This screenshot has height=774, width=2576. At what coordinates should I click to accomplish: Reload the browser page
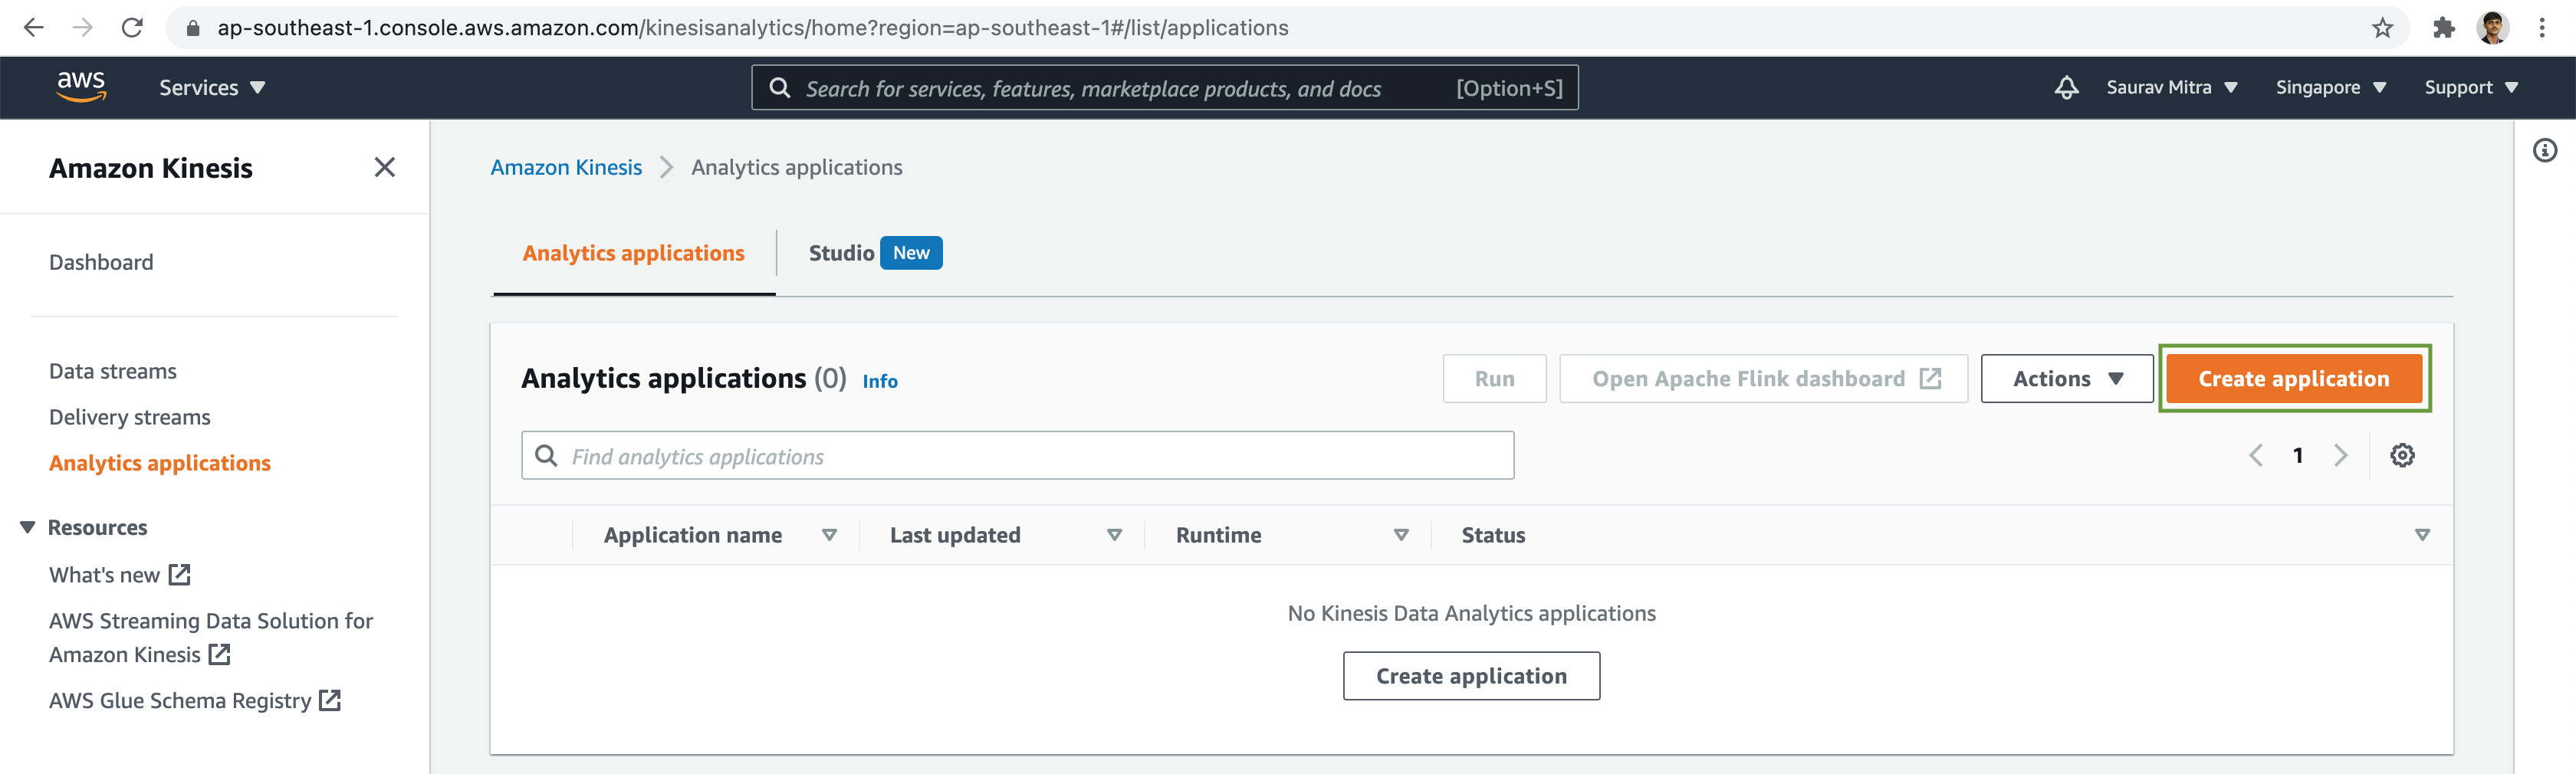132,28
